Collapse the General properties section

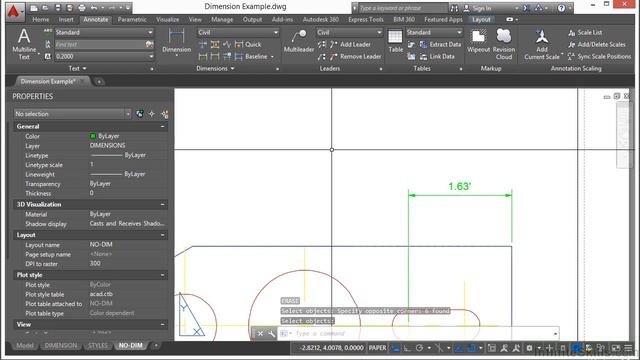click(x=162, y=127)
